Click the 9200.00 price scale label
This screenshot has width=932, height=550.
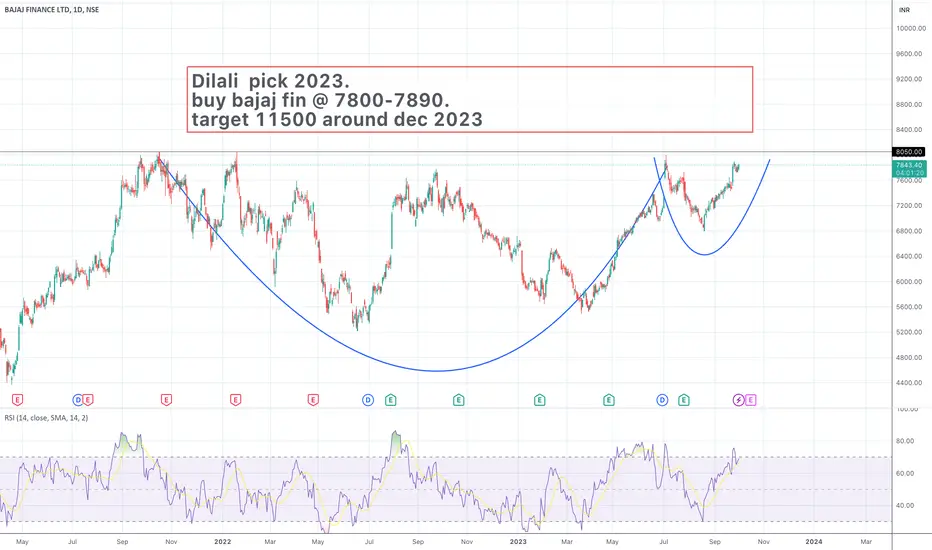pyautogui.click(x=909, y=79)
